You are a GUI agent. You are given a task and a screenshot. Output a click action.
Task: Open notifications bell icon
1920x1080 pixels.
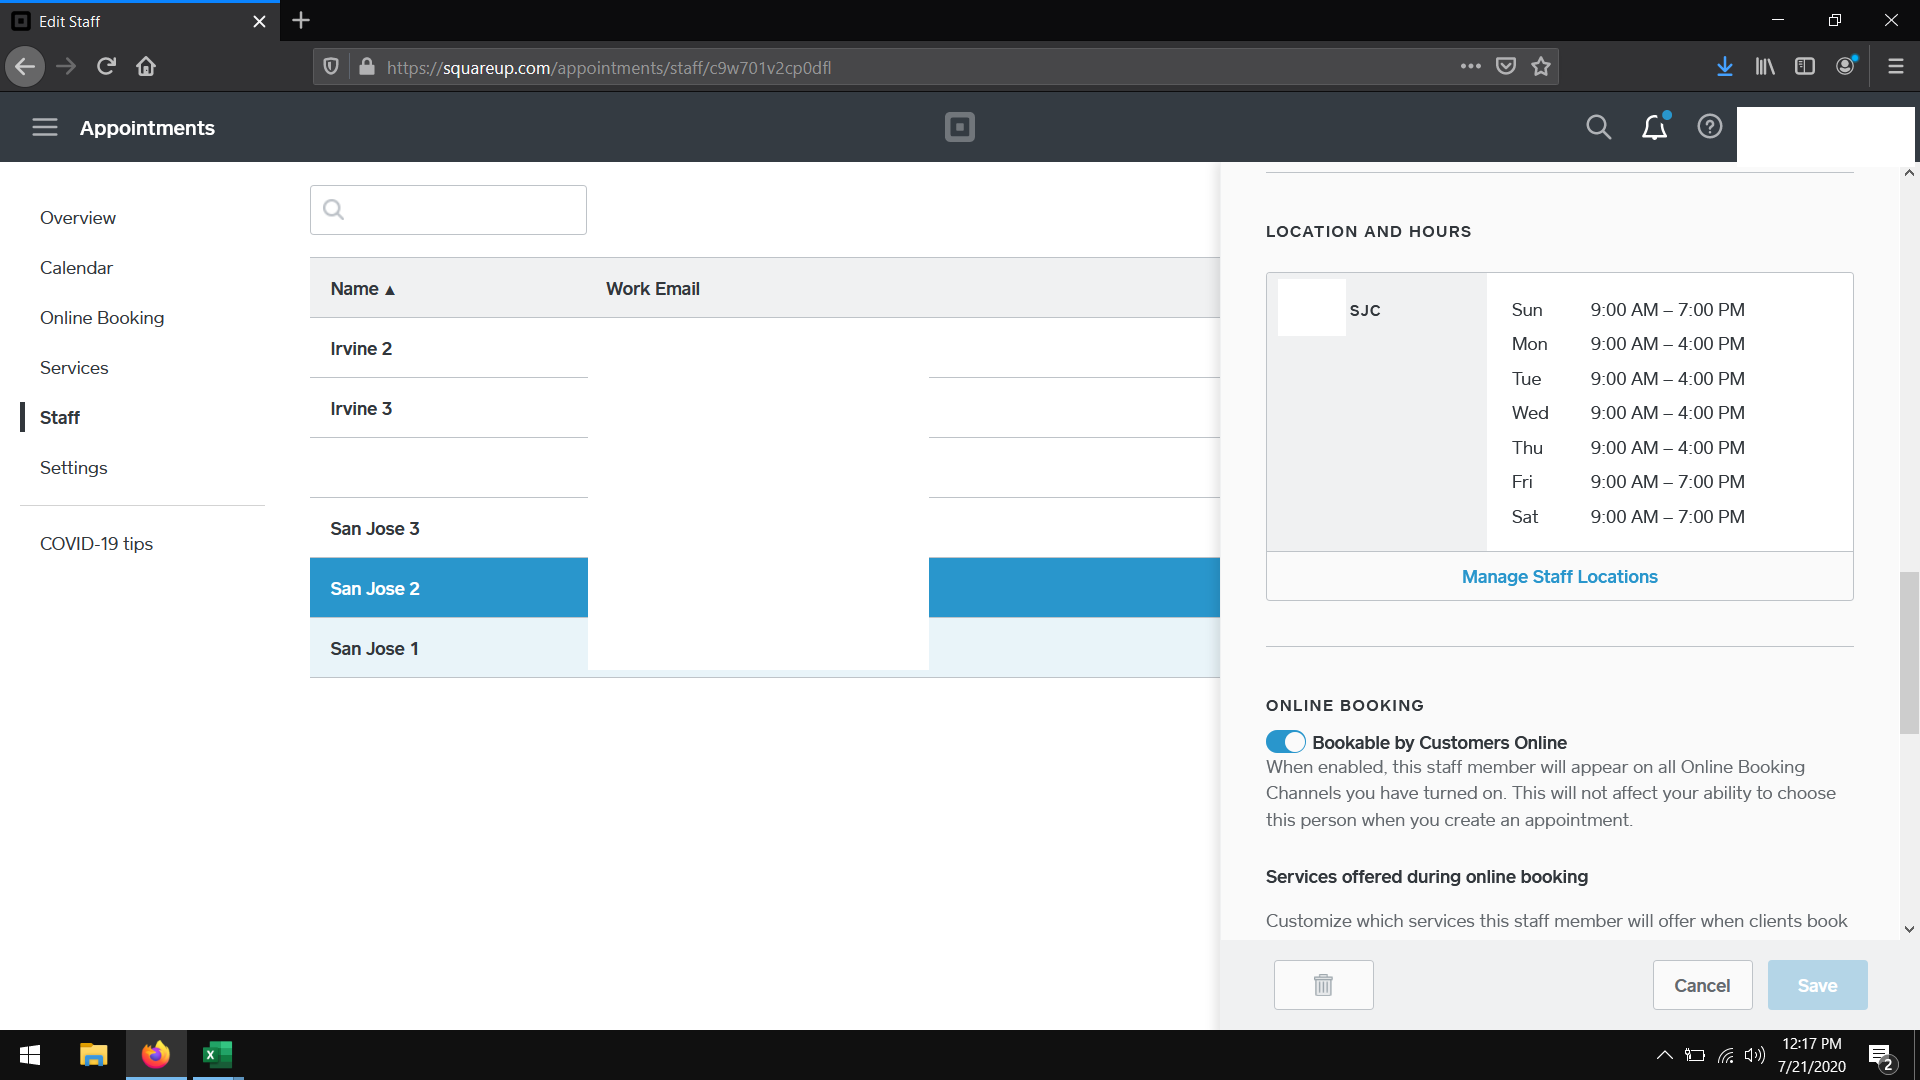1654,127
